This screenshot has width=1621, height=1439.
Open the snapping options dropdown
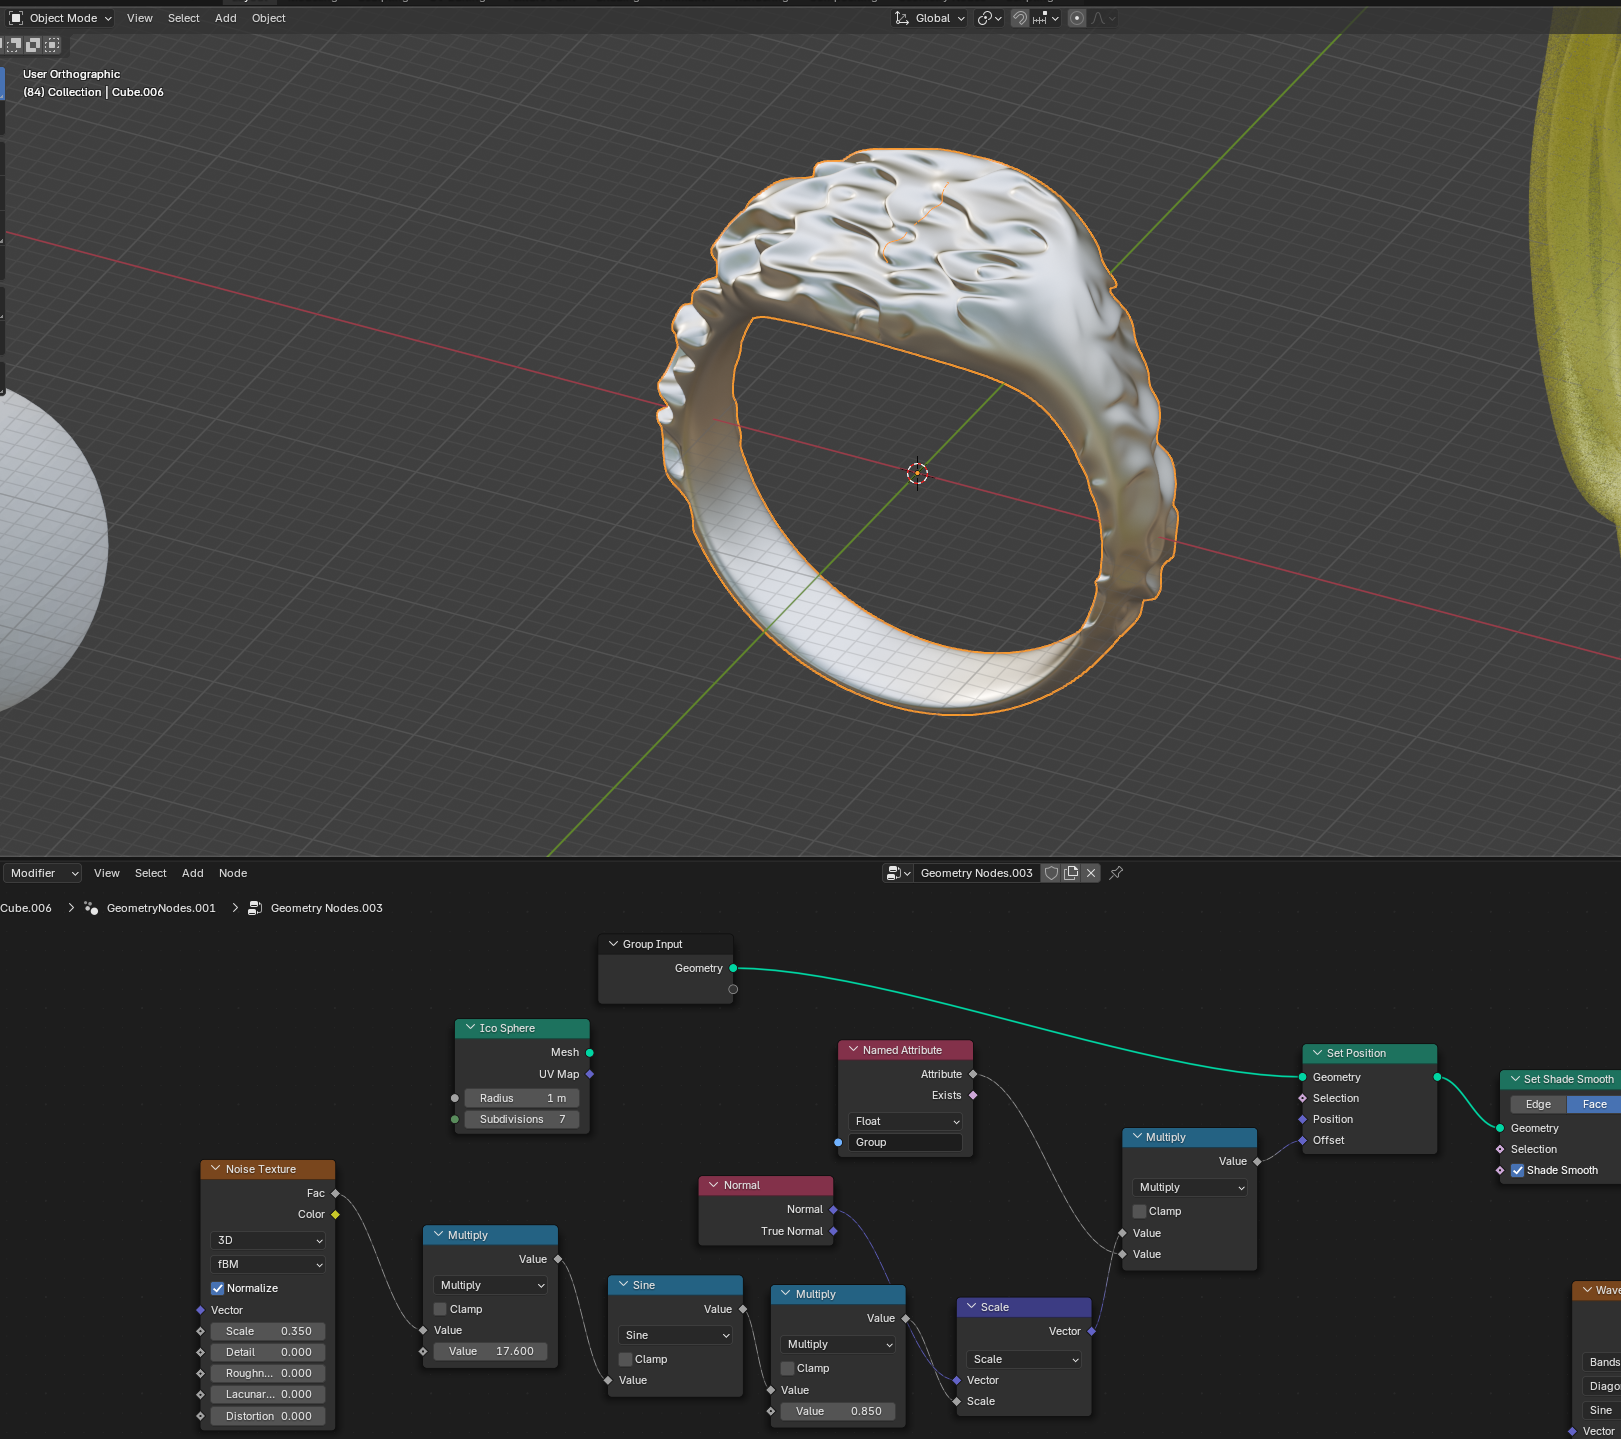(1046, 18)
